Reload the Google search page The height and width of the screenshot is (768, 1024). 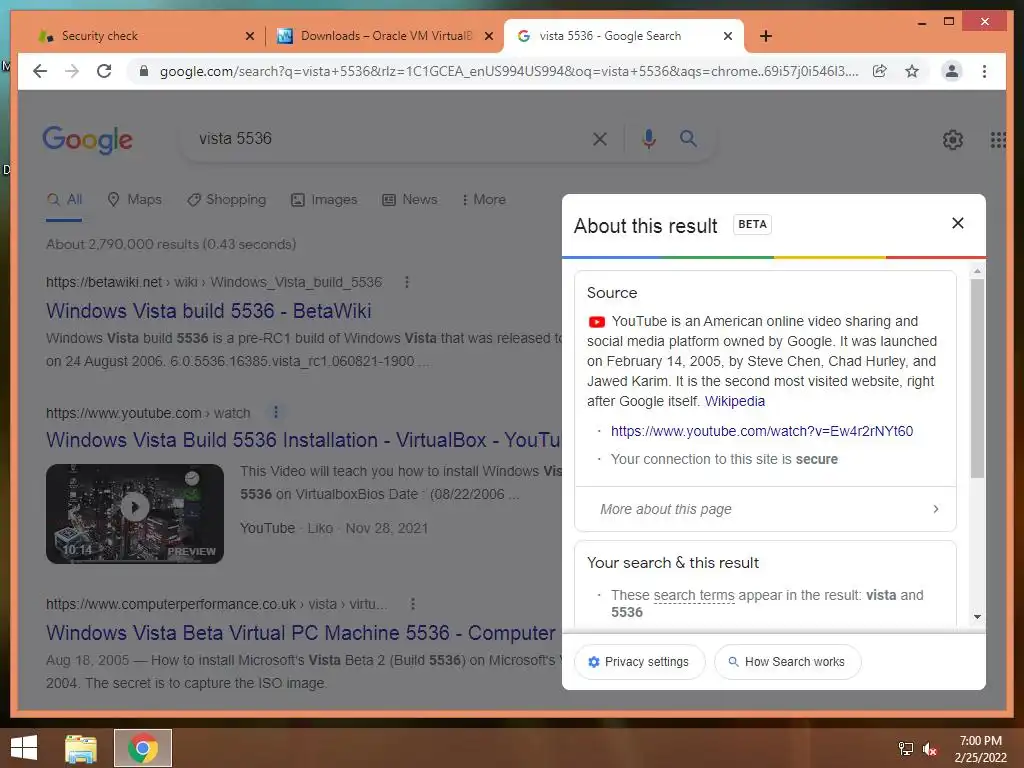(x=104, y=71)
